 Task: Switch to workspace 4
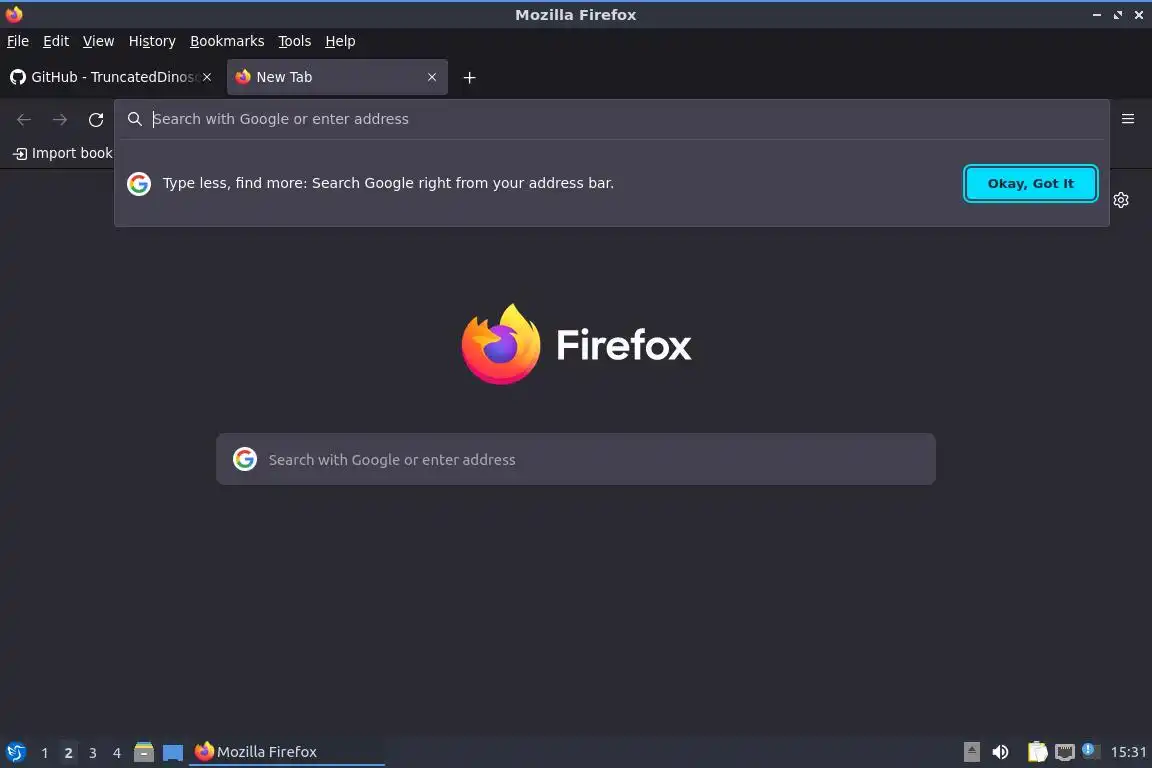(x=116, y=753)
